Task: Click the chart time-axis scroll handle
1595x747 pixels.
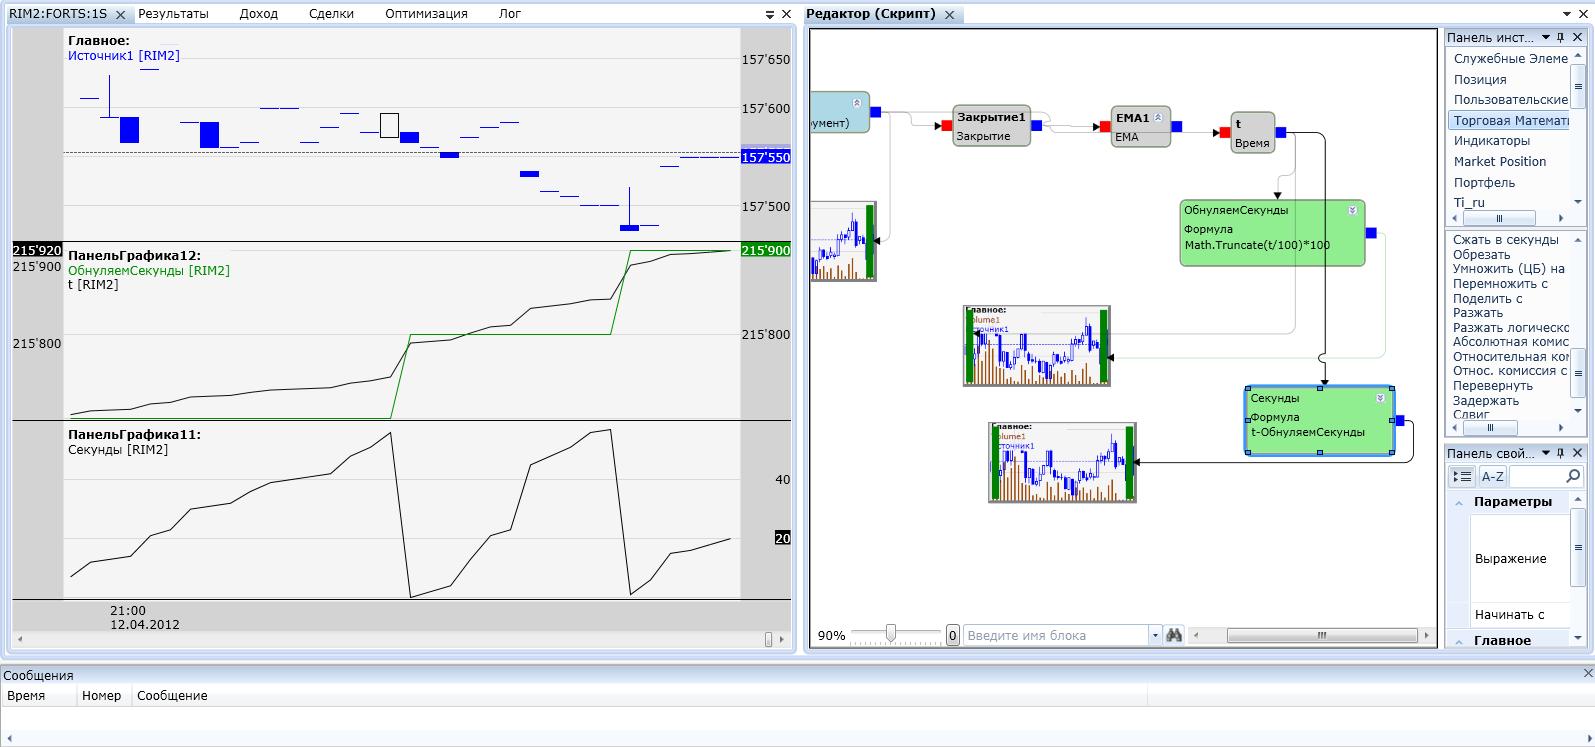Action: click(x=768, y=639)
